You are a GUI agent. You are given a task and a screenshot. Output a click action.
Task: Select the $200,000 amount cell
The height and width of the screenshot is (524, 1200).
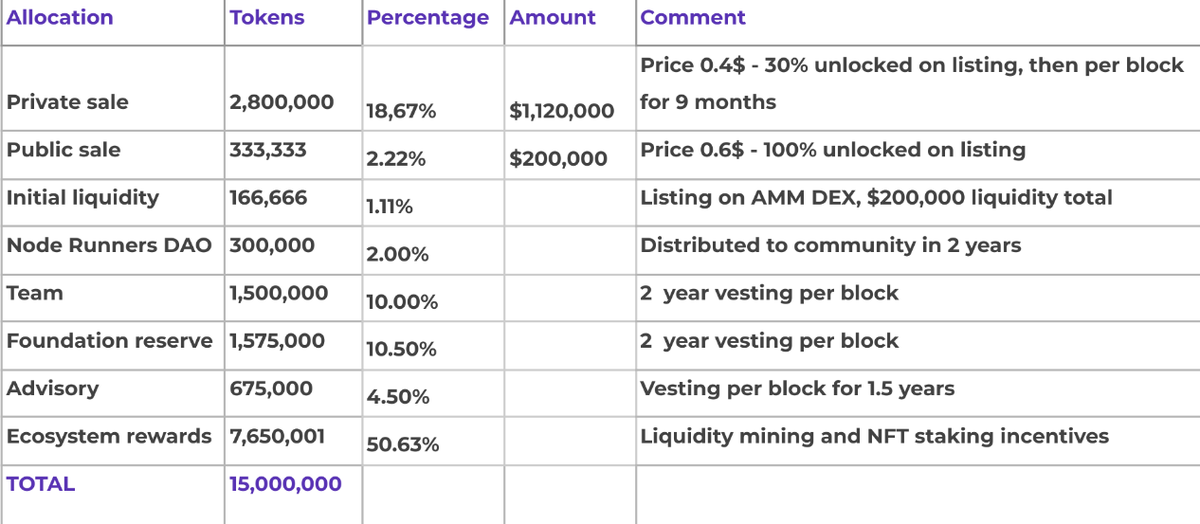click(x=558, y=158)
